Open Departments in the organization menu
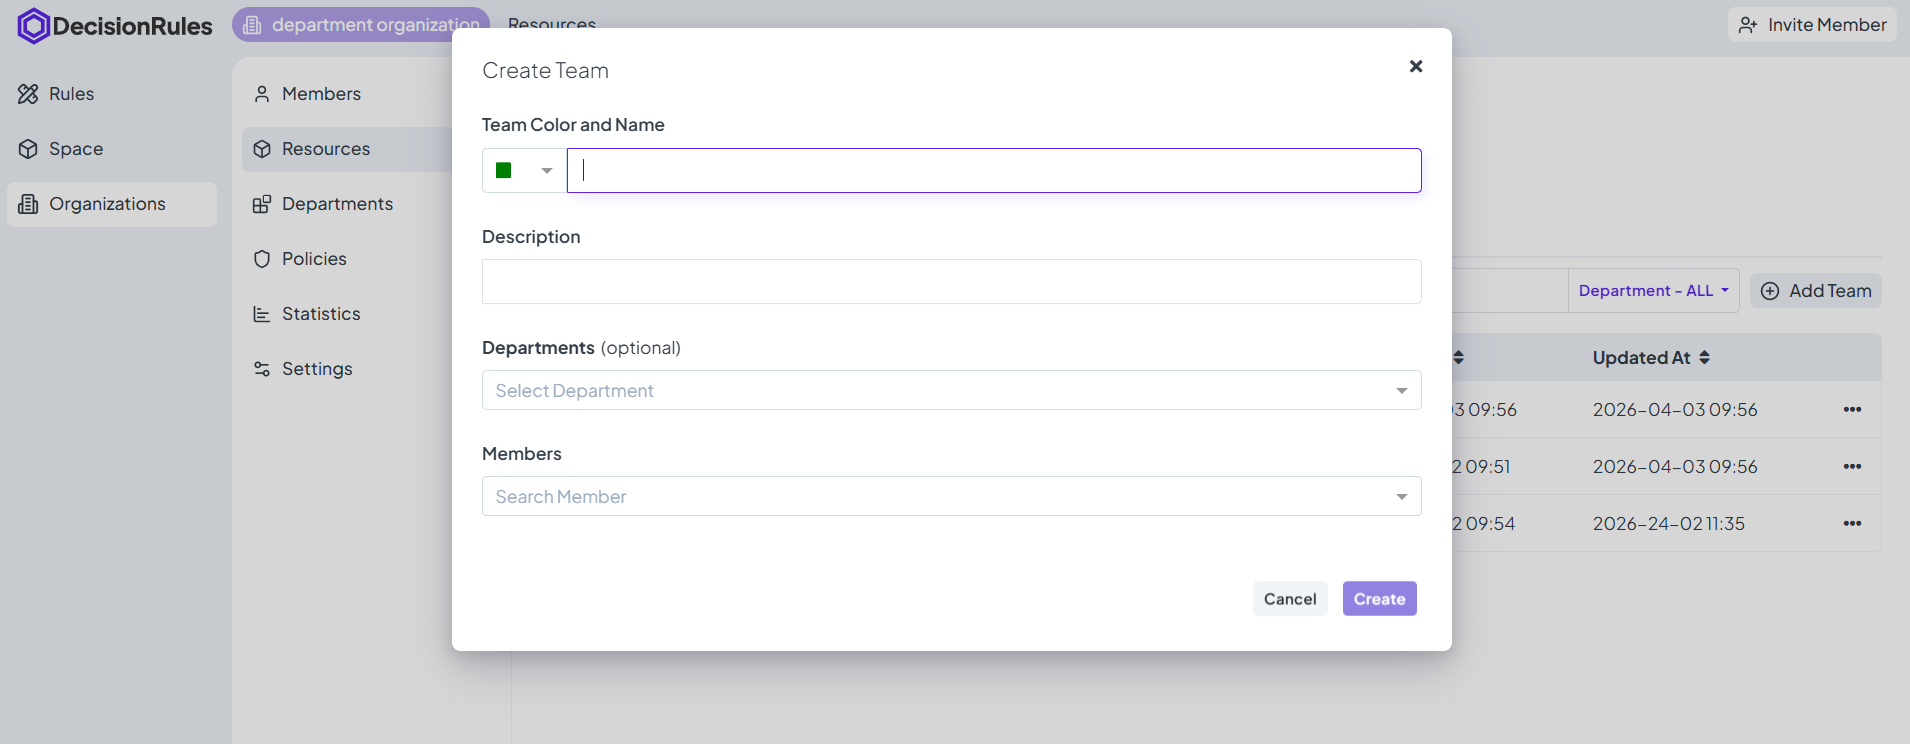 pyautogui.click(x=337, y=204)
